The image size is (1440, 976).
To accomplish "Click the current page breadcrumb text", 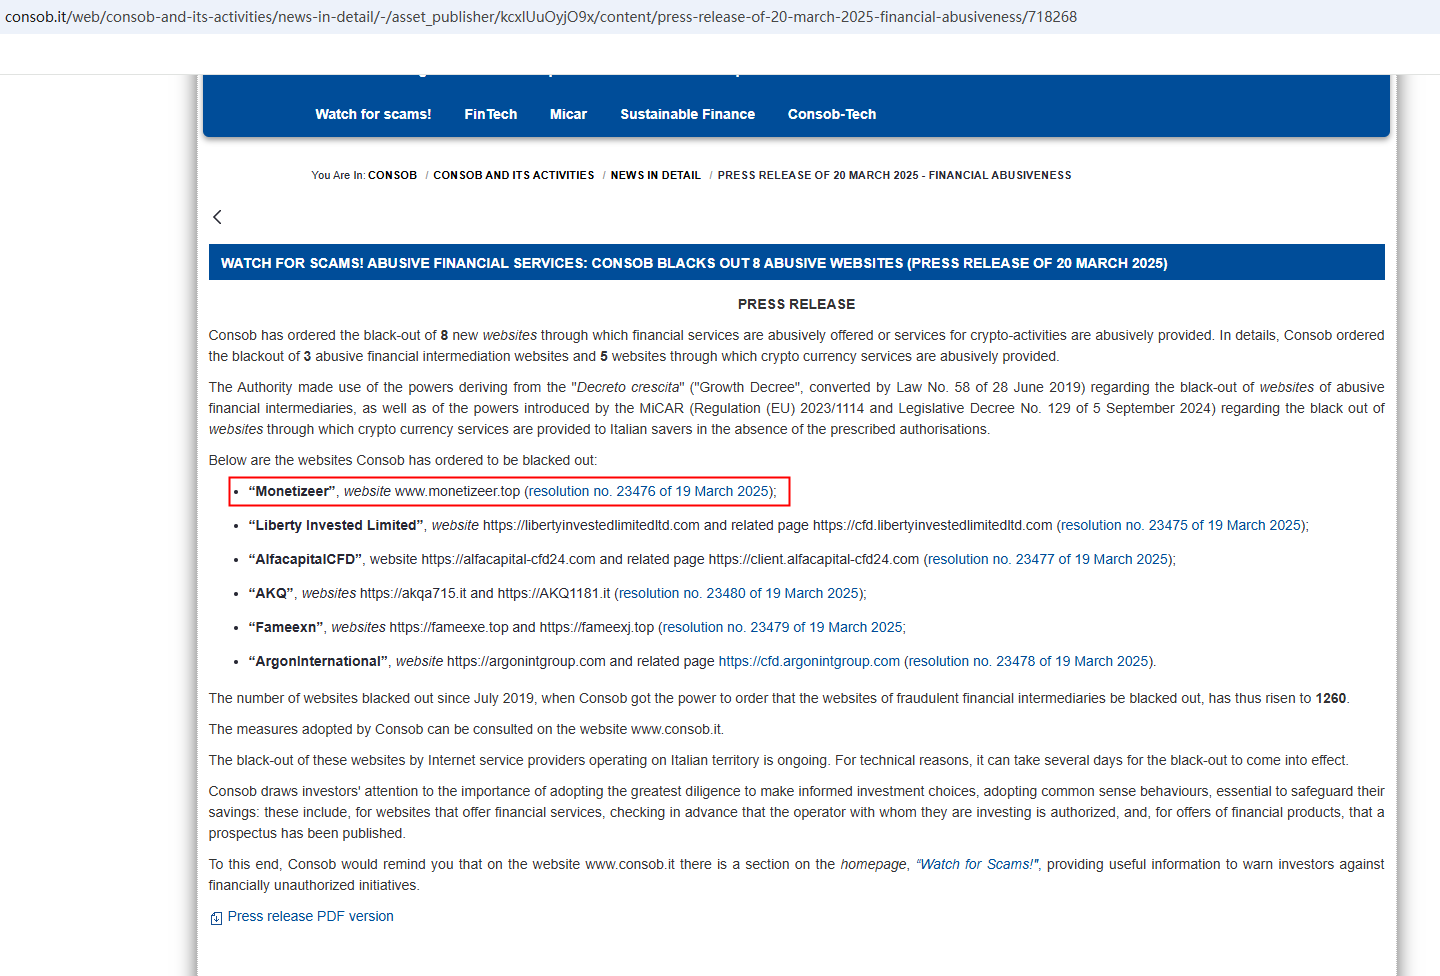I will [894, 175].
